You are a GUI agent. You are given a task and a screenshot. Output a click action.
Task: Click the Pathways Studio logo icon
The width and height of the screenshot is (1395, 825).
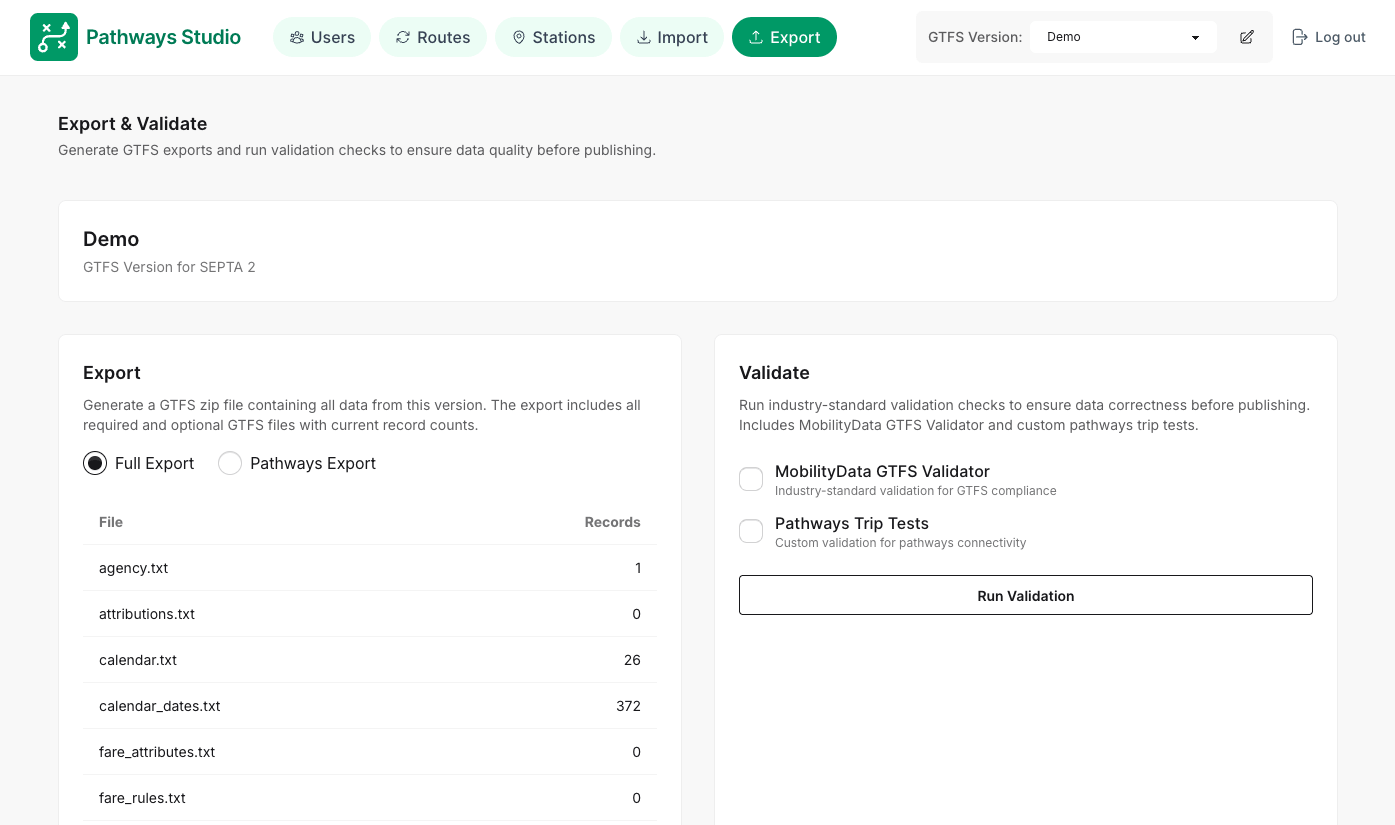[x=54, y=37]
